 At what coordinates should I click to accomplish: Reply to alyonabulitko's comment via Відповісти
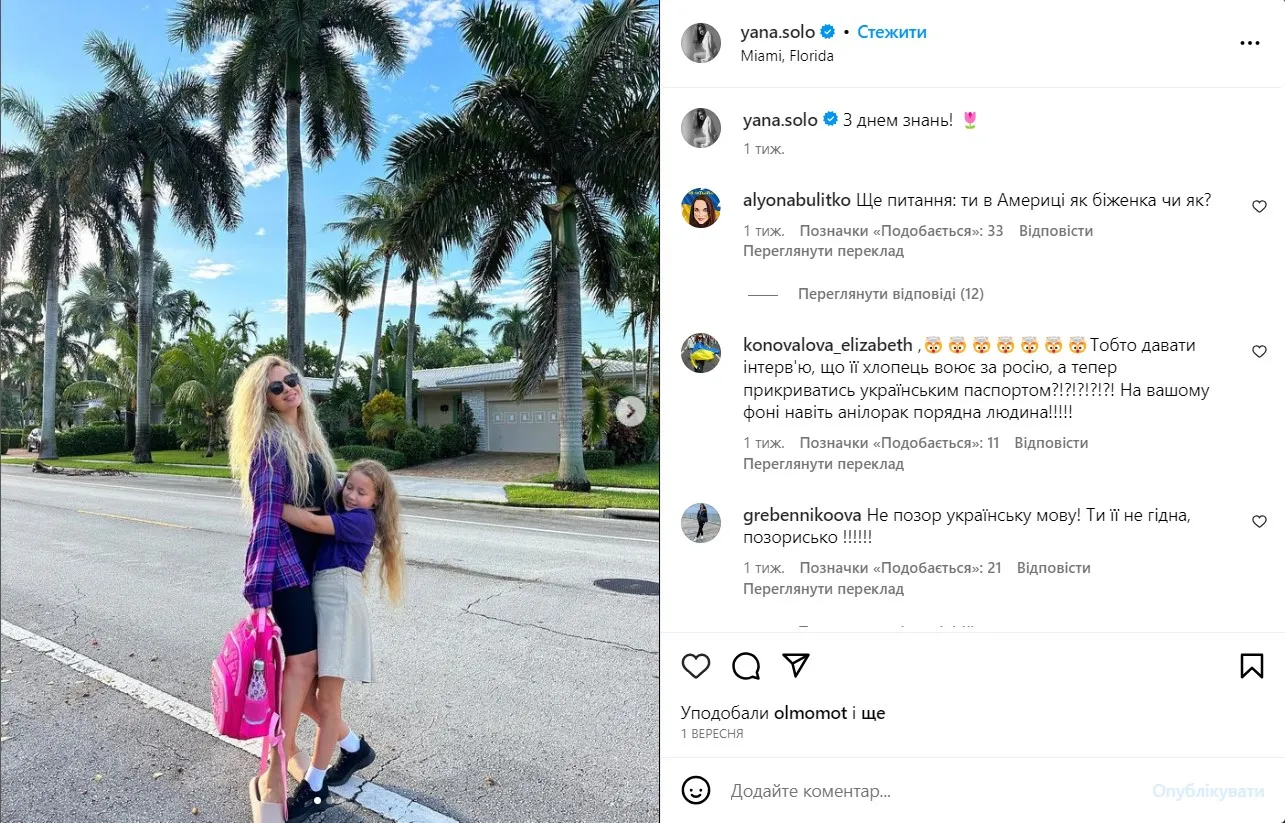1056,230
